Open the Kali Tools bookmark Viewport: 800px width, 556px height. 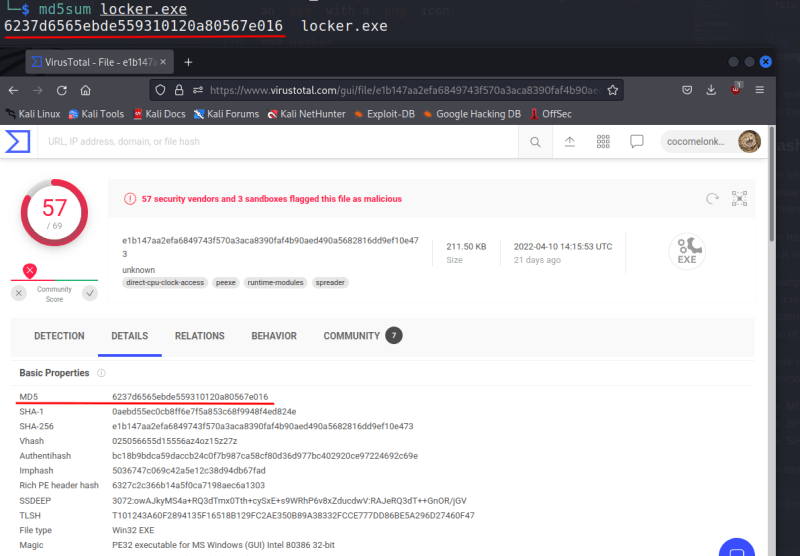point(96,114)
